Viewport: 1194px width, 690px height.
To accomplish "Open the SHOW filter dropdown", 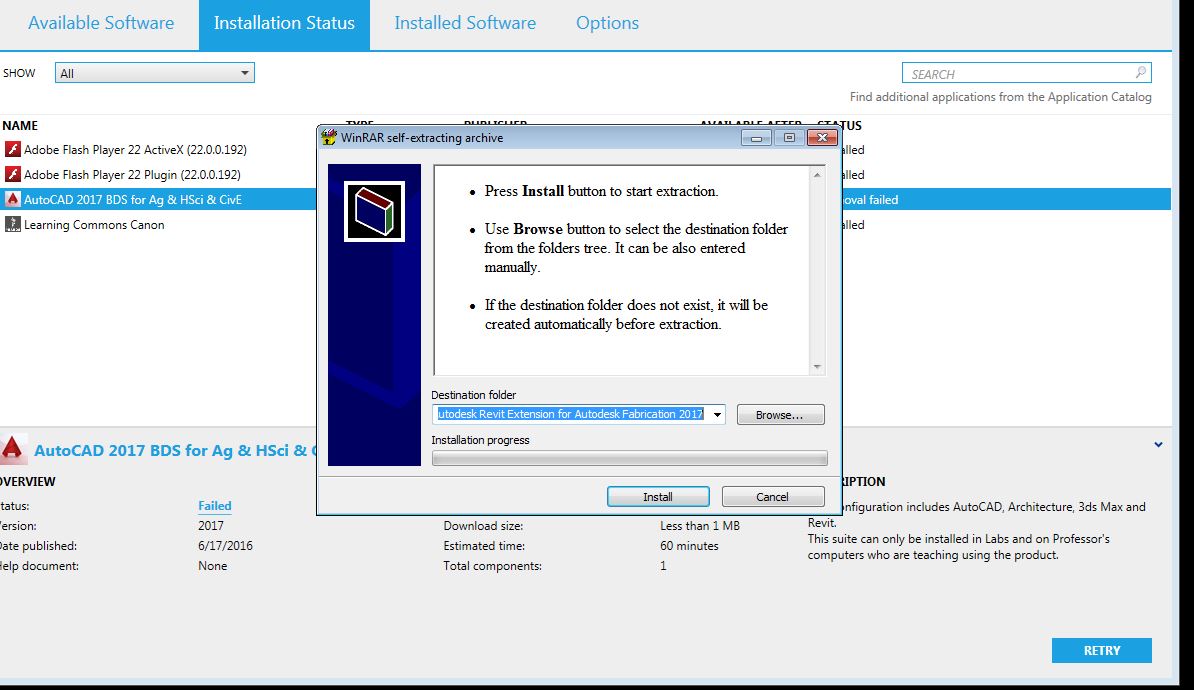I will coord(243,72).
